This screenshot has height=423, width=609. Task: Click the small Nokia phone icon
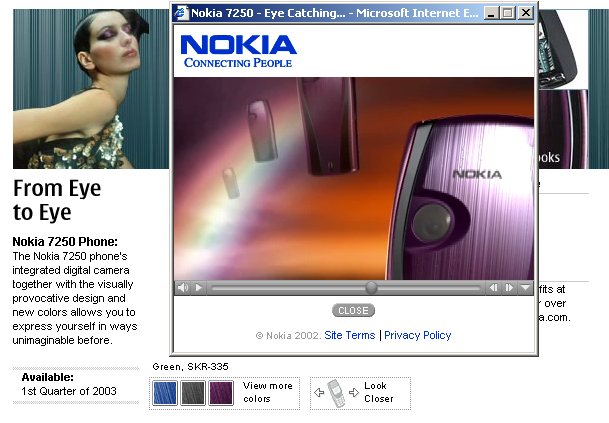336,393
